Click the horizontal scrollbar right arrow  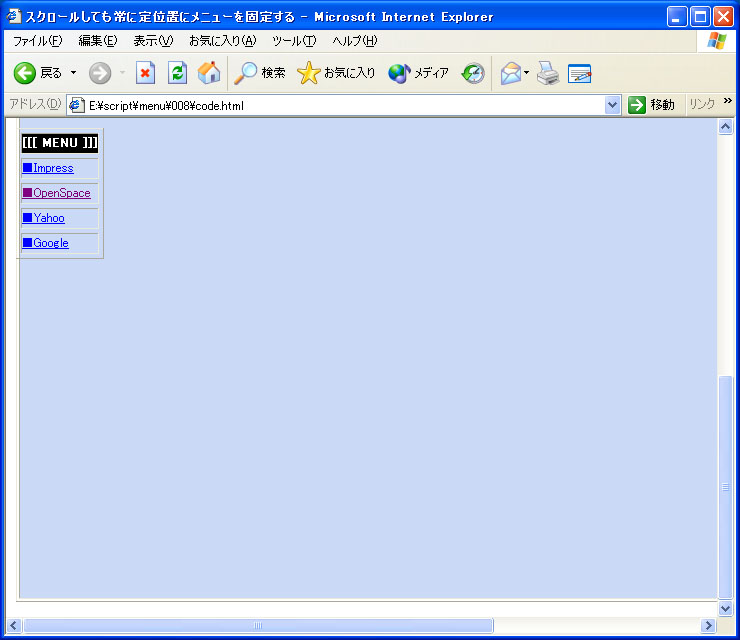coord(708,625)
